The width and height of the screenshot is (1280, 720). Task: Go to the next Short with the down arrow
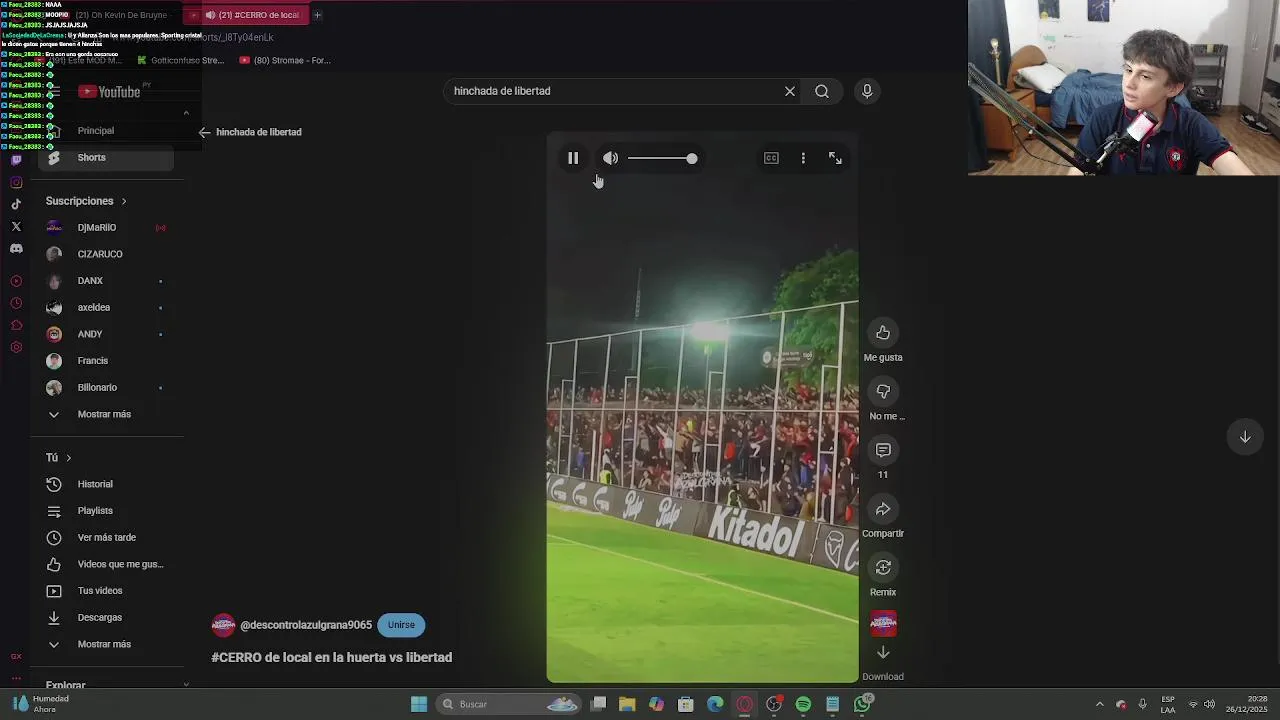[1245, 437]
